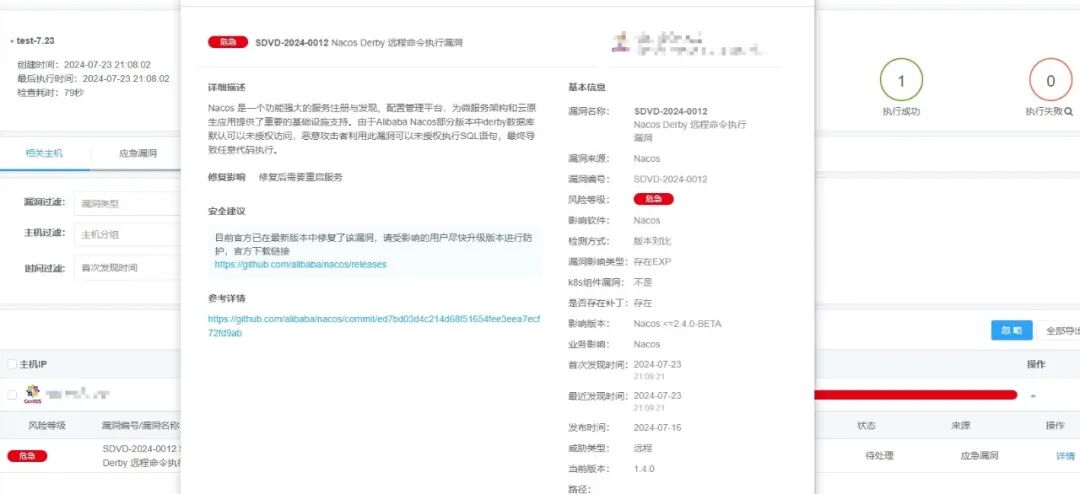Open the nacos releases GitHub link
This screenshot has height=494, width=1080.
click(x=300, y=264)
